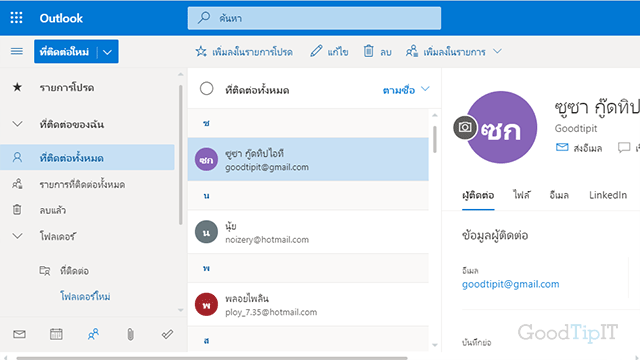Open Files paperclip icon in bottom bar
The height and width of the screenshot is (360, 640).
130,335
